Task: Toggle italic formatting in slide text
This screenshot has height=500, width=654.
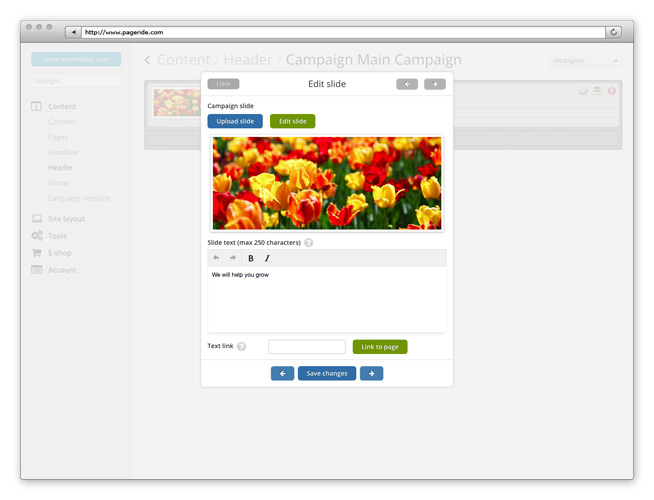Action: pyautogui.click(x=267, y=258)
